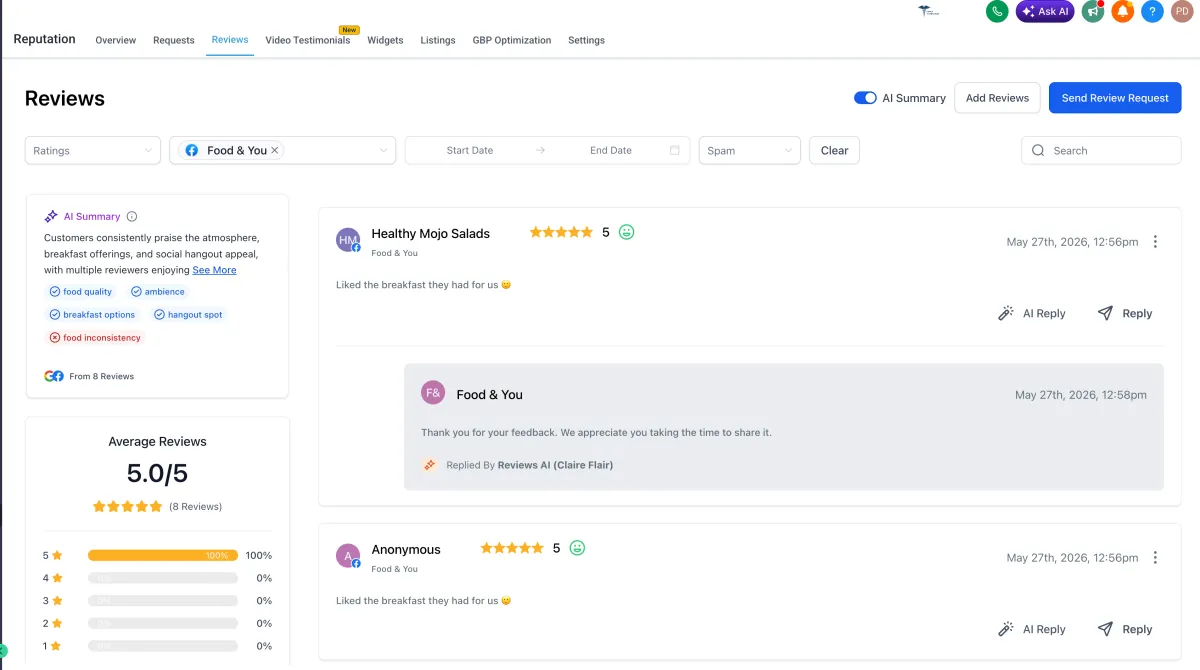
Task: Click the search magnifier icon
Action: click(x=1038, y=151)
